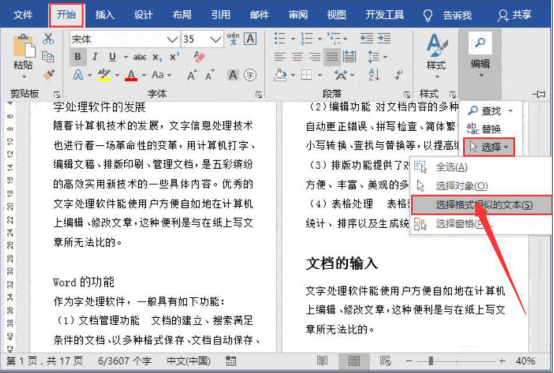Toggle Italic formatting
554x373 pixels.
pyautogui.click(x=95, y=57)
